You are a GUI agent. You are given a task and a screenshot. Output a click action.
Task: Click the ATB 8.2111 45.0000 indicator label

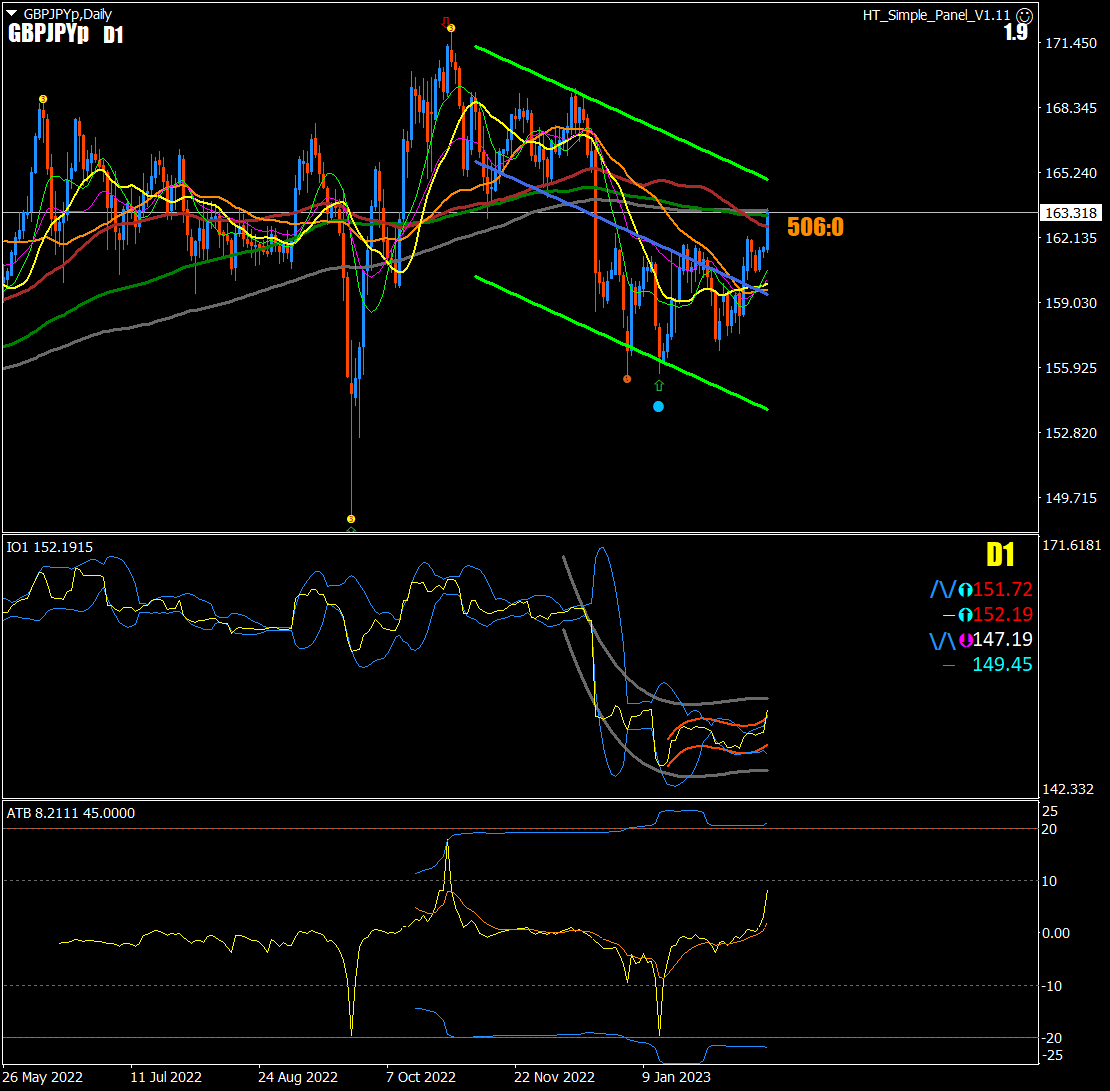click(x=71, y=813)
